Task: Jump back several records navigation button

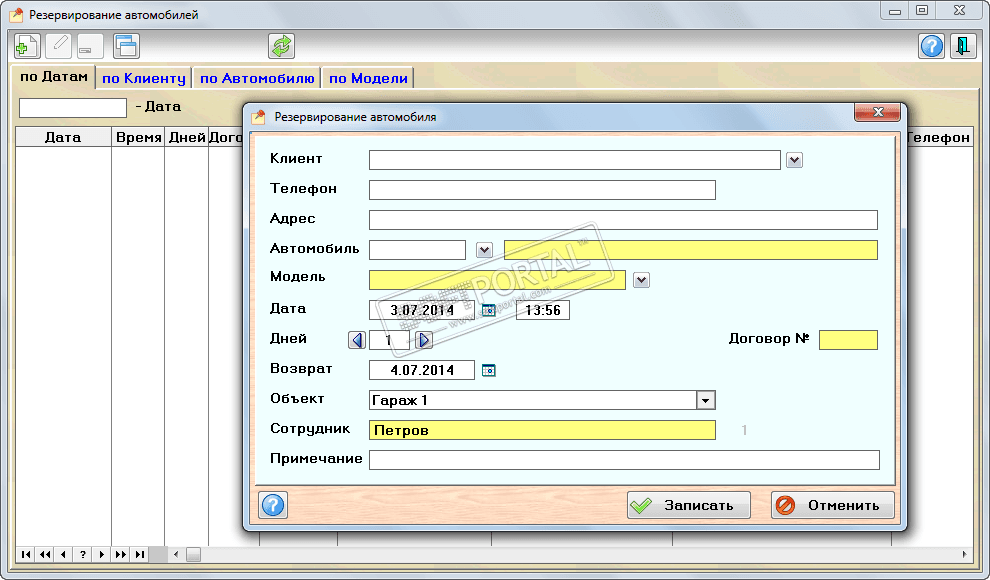Action: [x=44, y=554]
